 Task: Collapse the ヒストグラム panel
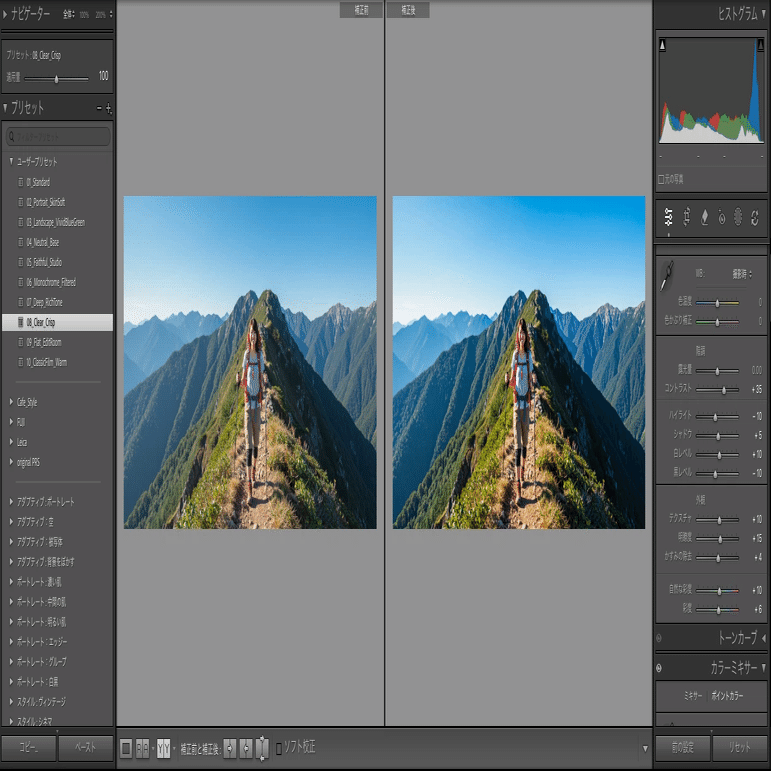(764, 14)
